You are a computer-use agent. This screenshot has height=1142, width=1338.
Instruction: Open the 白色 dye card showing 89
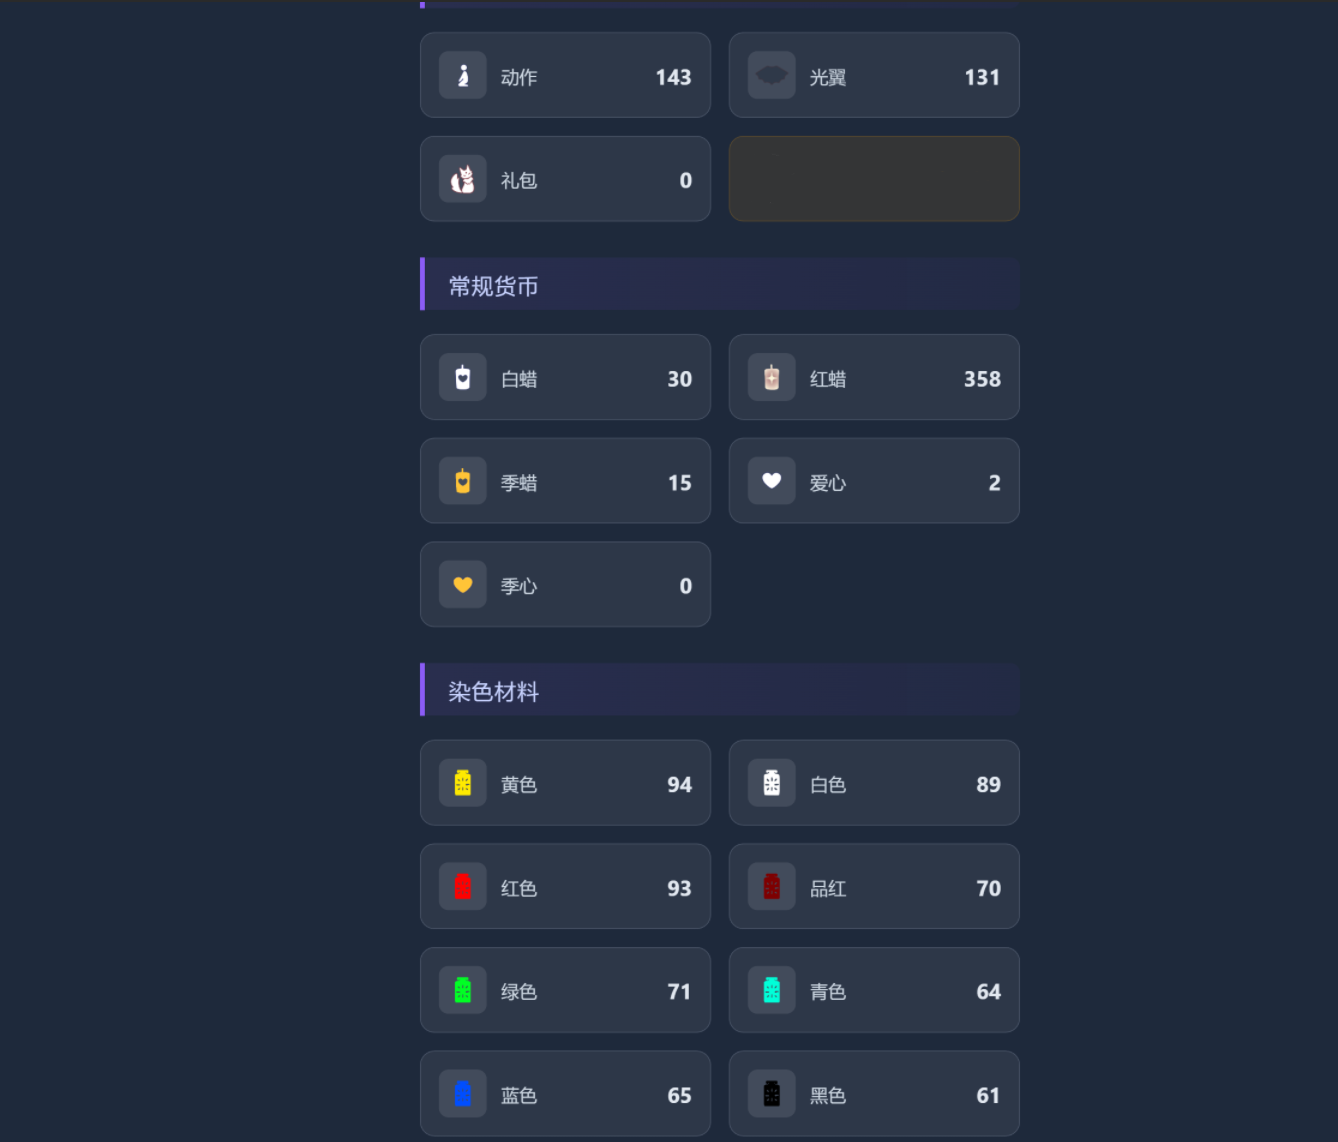pos(874,783)
